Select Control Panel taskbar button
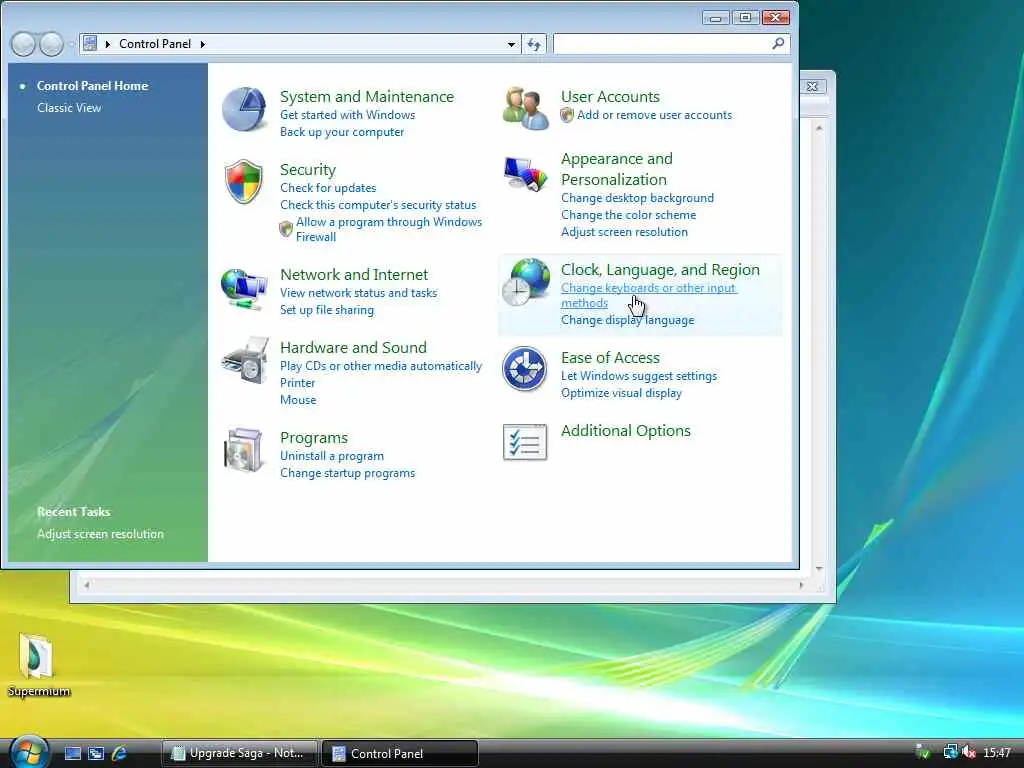1024x768 pixels. pyautogui.click(x=400, y=753)
